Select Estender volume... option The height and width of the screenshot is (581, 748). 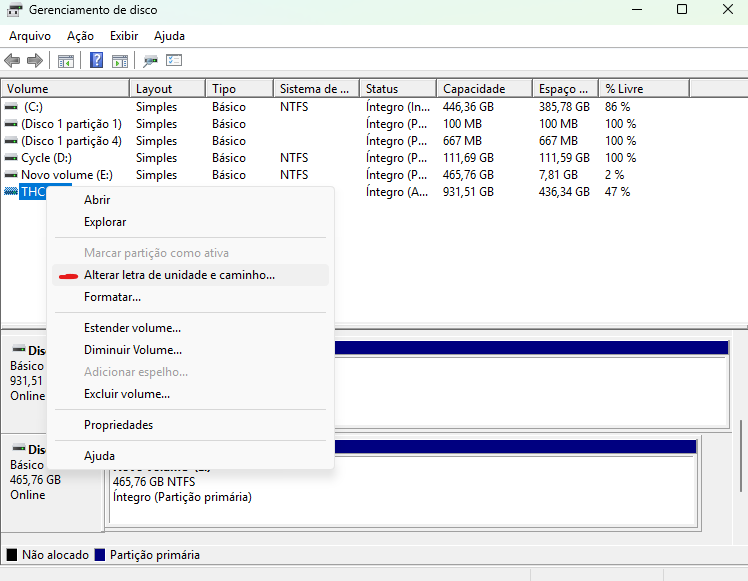point(190,328)
